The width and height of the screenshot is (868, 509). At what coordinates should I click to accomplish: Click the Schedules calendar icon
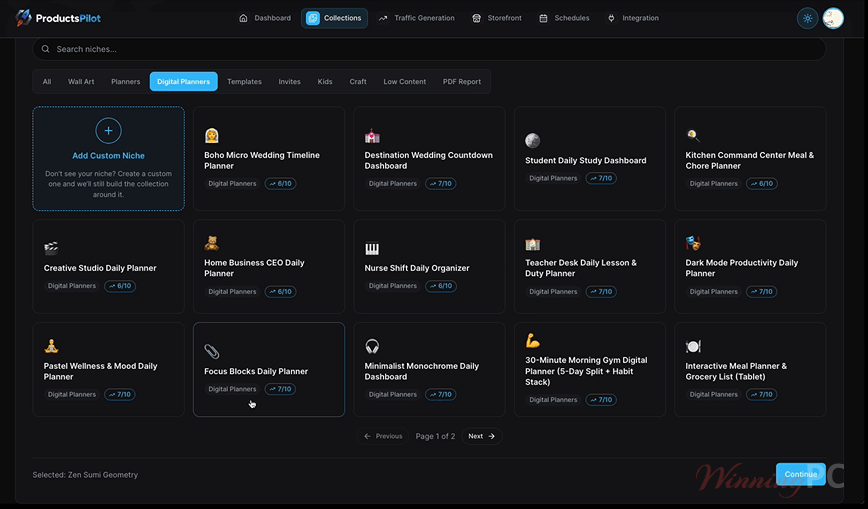543,18
